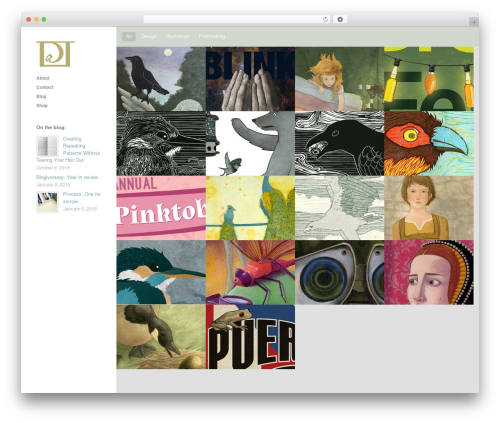Open the red dragonfly illustration
500x423 pixels.
250,272
